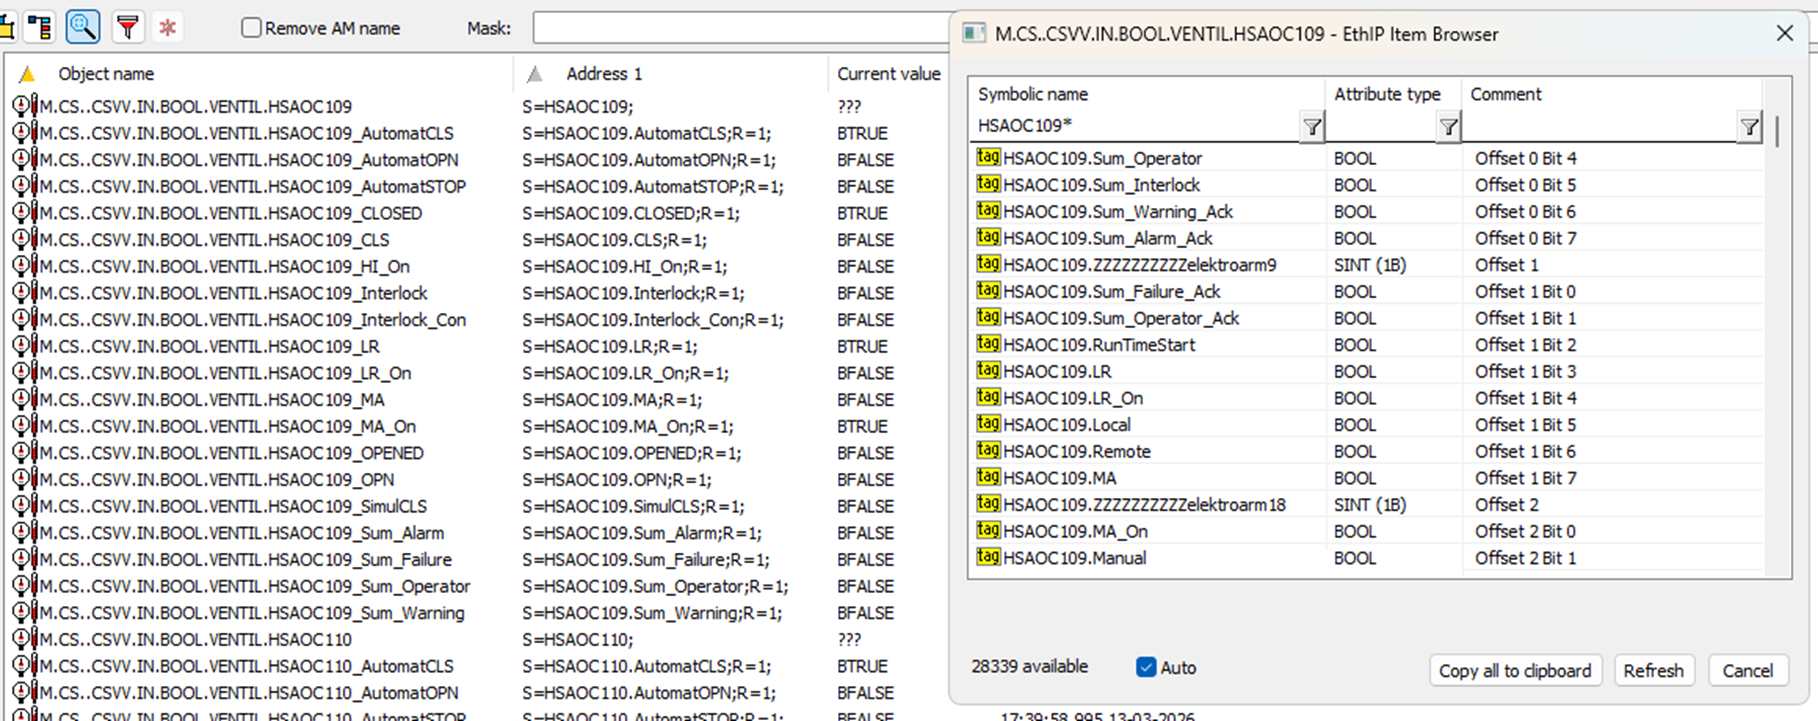This screenshot has width=1818, height=721.
Task: Click the object icon beside HSAOC109_CLOSED
Action: tap(23, 213)
